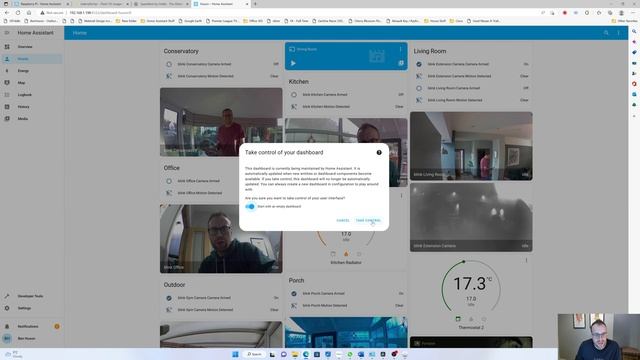This screenshot has width=640, height=360.
Task: Open Blink Gym Camera Motion Detected entity
Action: click(221, 310)
